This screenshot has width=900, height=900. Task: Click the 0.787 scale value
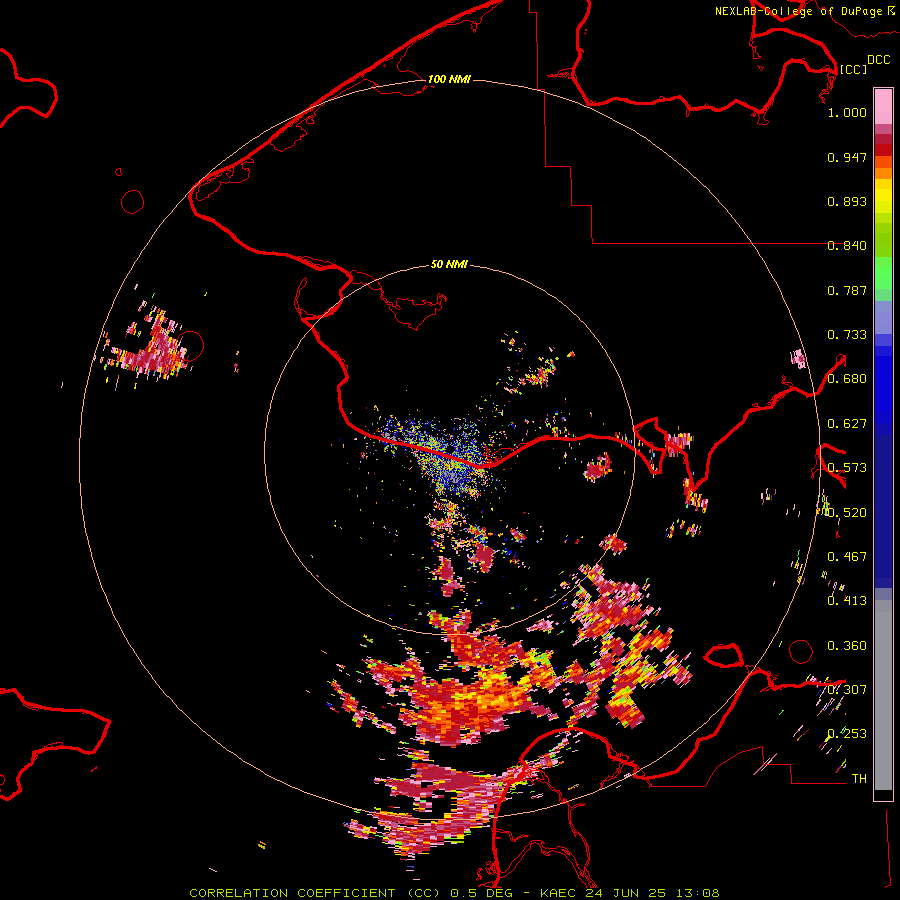pyautogui.click(x=847, y=290)
